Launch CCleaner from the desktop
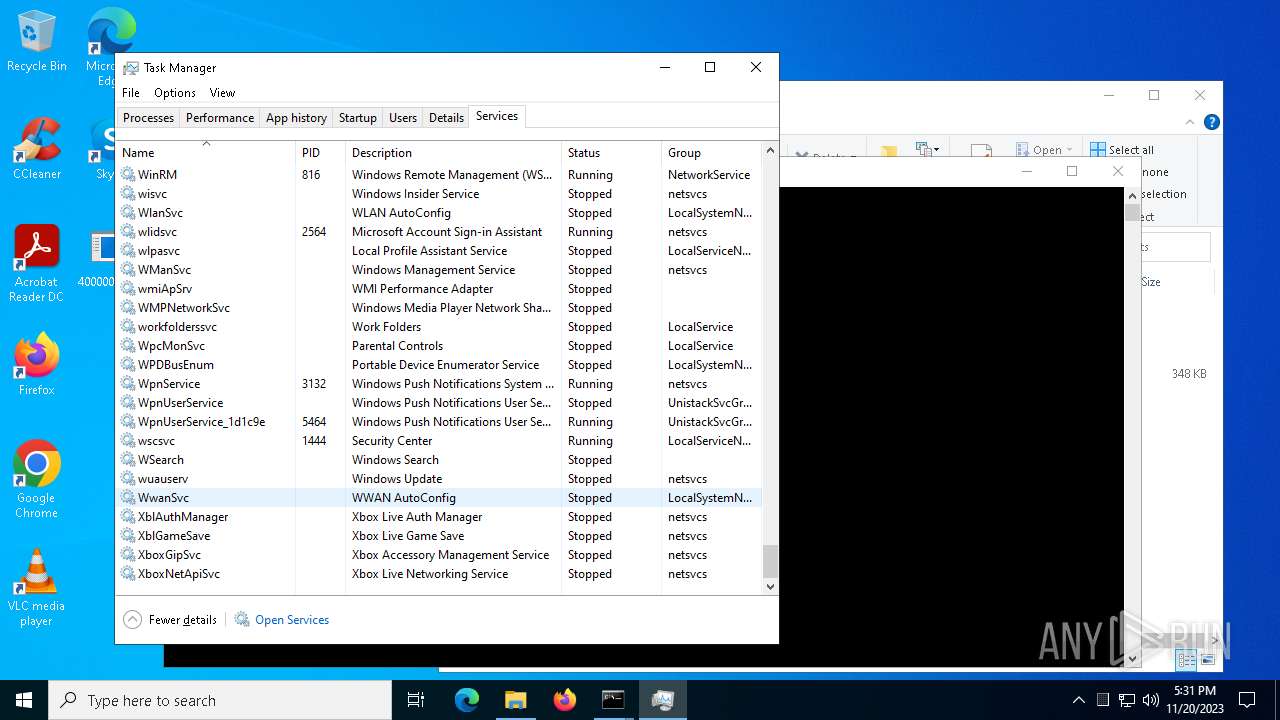The width and height of the screenshot is (1280, 720). click(36, 150)
